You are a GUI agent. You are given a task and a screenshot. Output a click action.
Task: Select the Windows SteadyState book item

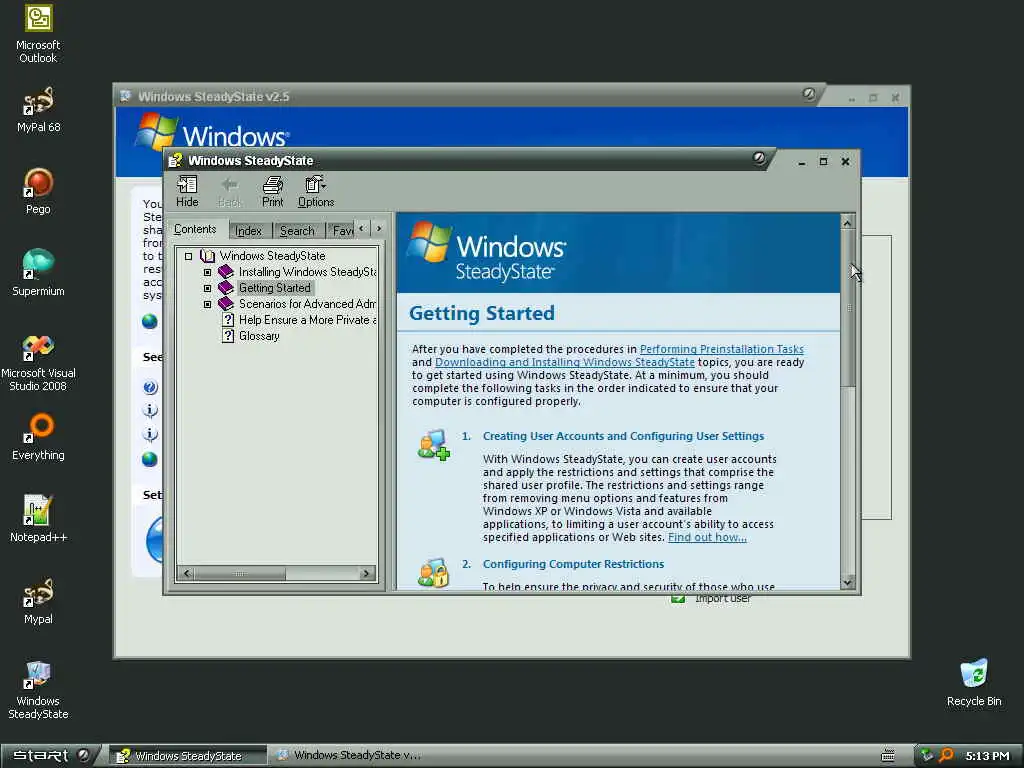tap(272, 256)
